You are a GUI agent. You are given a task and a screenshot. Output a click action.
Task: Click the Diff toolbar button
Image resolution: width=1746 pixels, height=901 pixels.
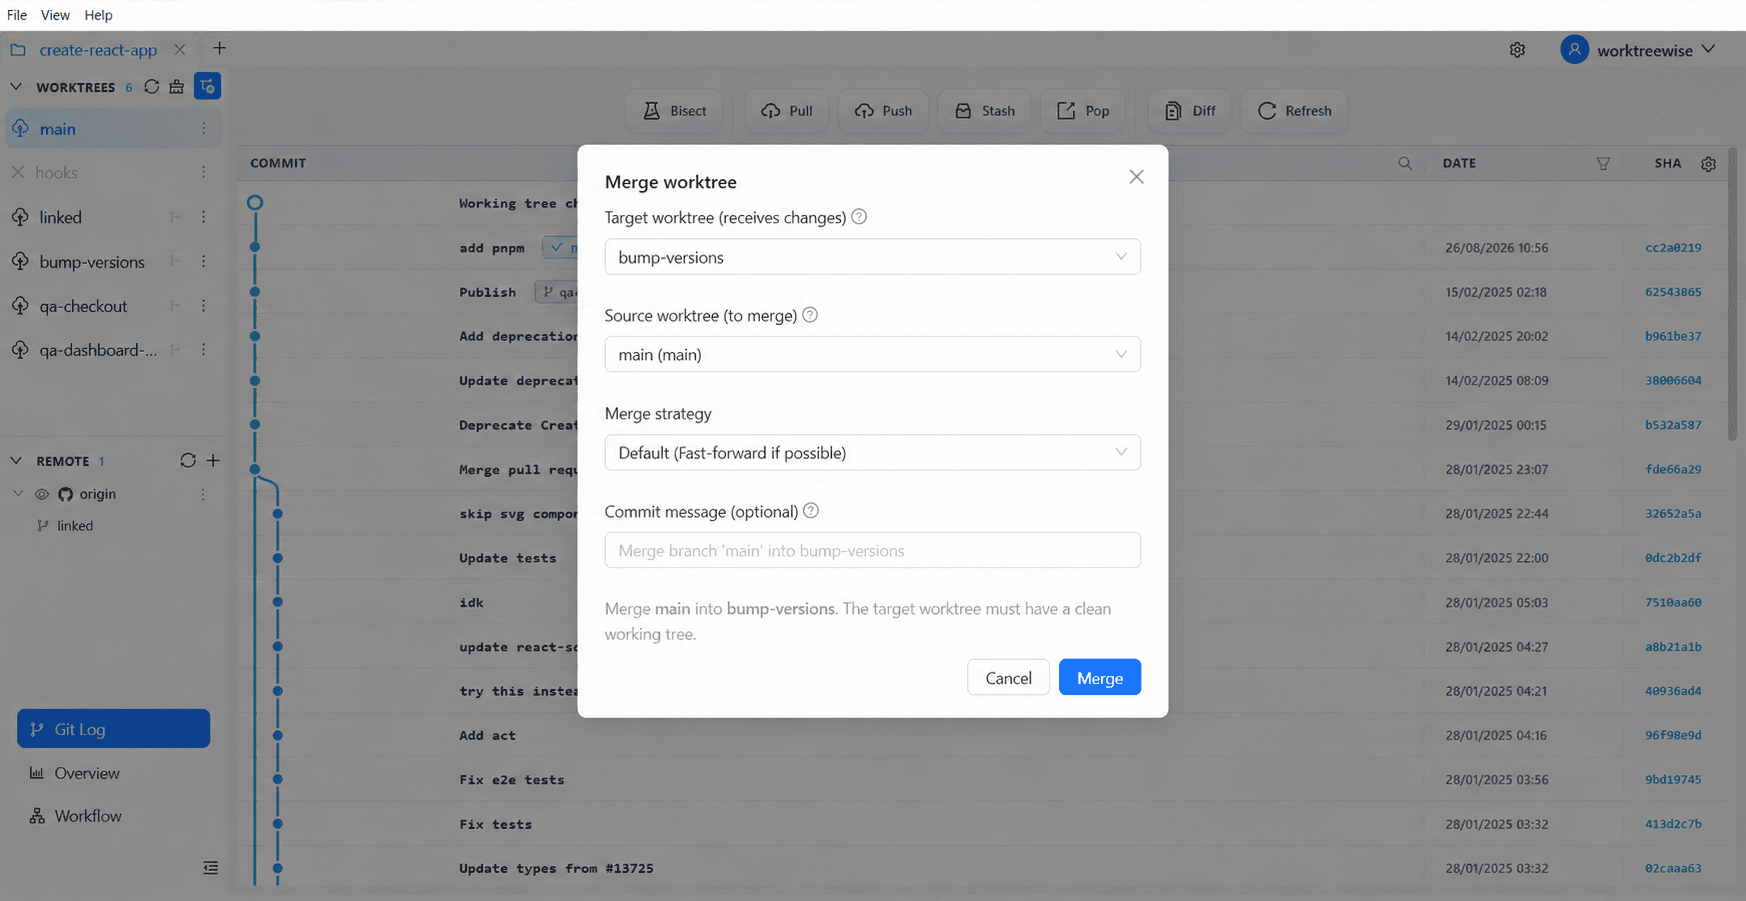click(1190, 111)
